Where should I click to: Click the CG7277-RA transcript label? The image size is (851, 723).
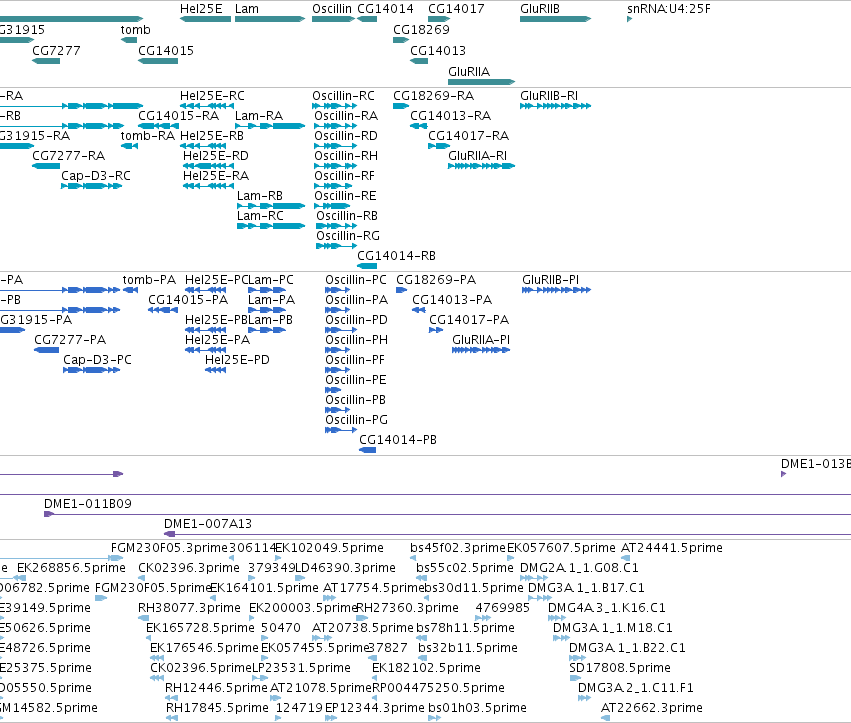(68, 156)
